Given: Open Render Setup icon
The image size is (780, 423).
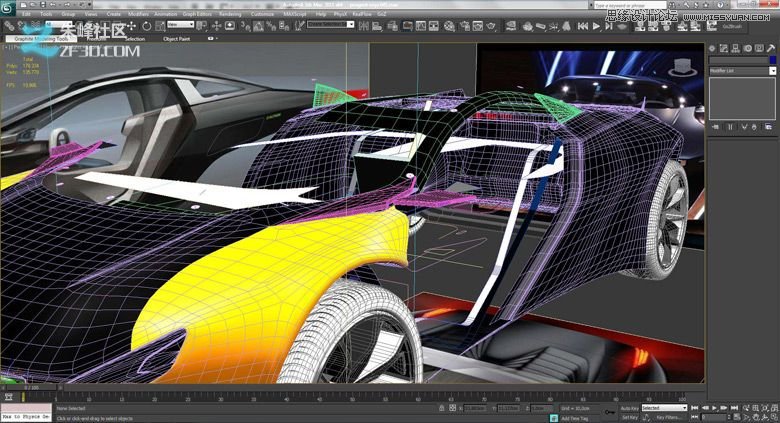Looking at the screenshot, I should [465, 26].
